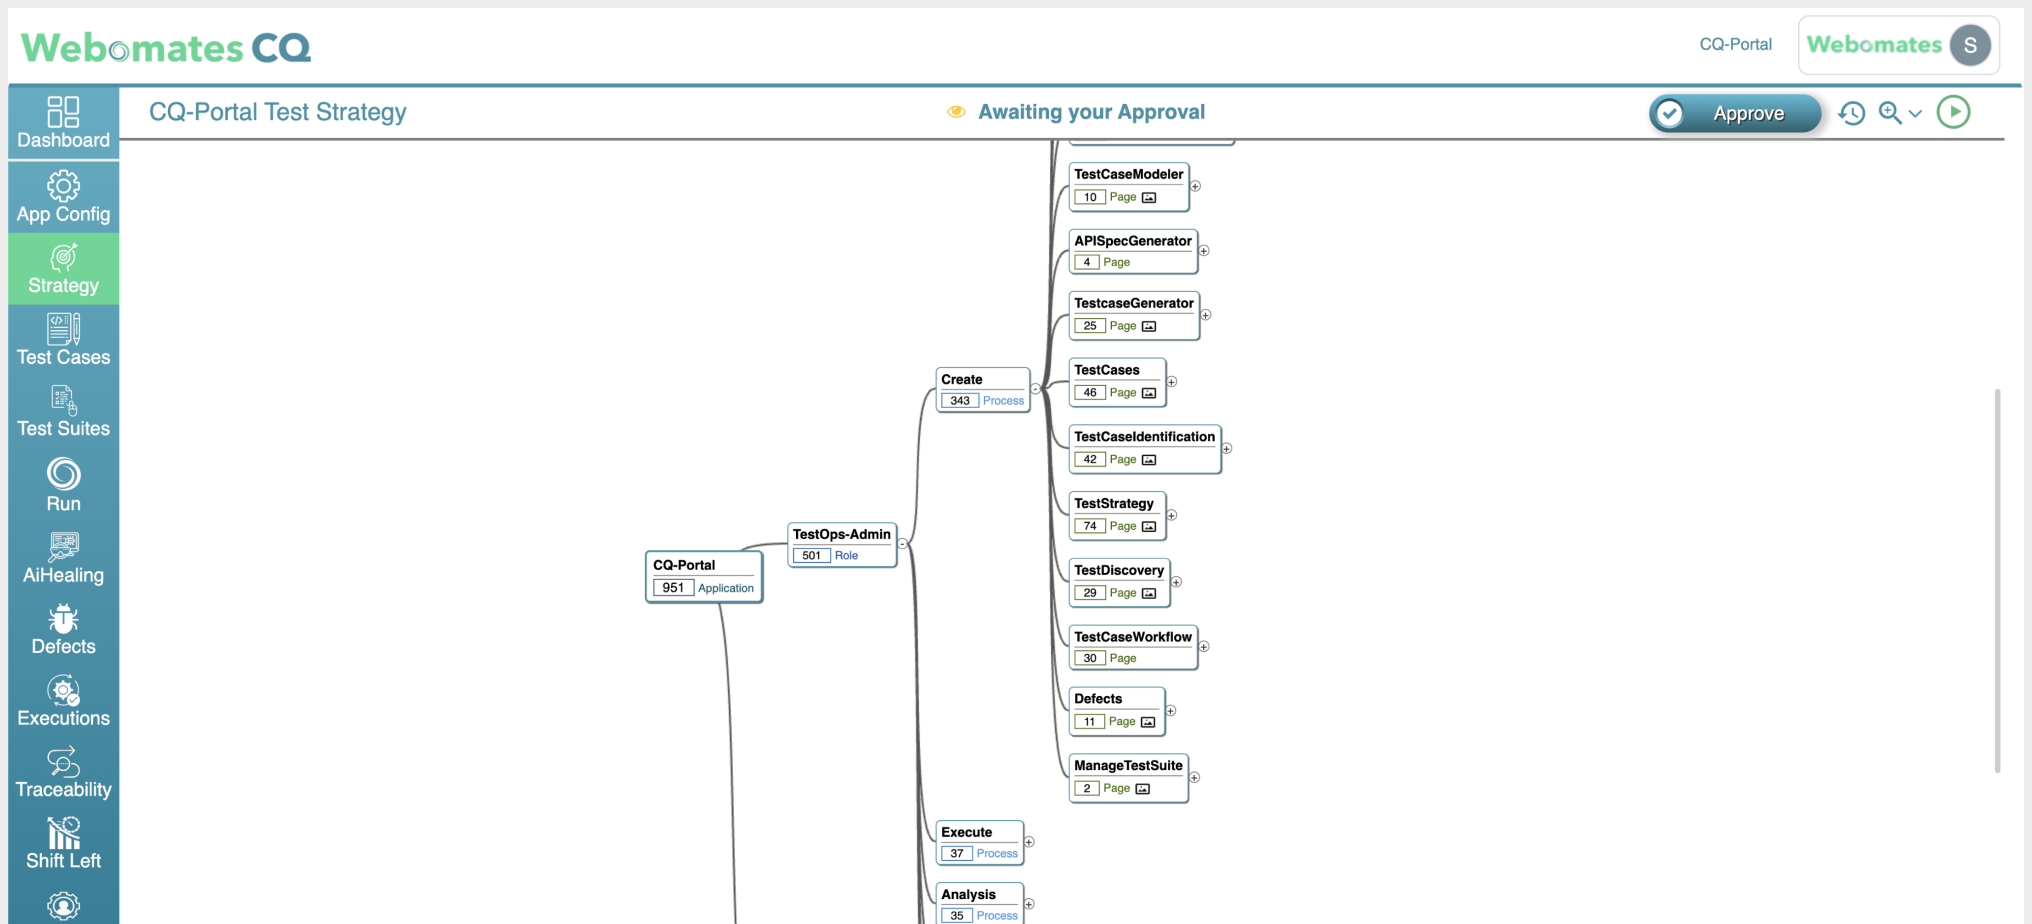This screenshot has width=2032, height=924.
Task: Open Defects node image icon
Action: pos(1148,722)
